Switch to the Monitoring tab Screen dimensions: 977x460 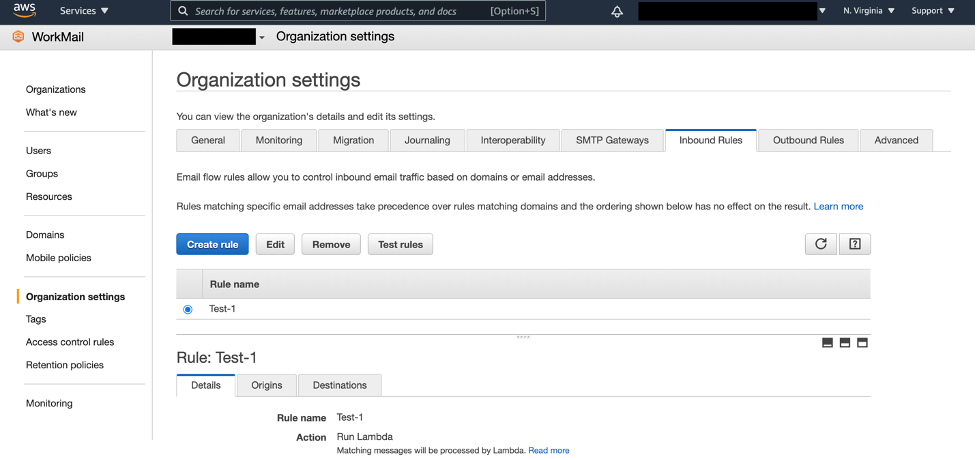(279, 140)
